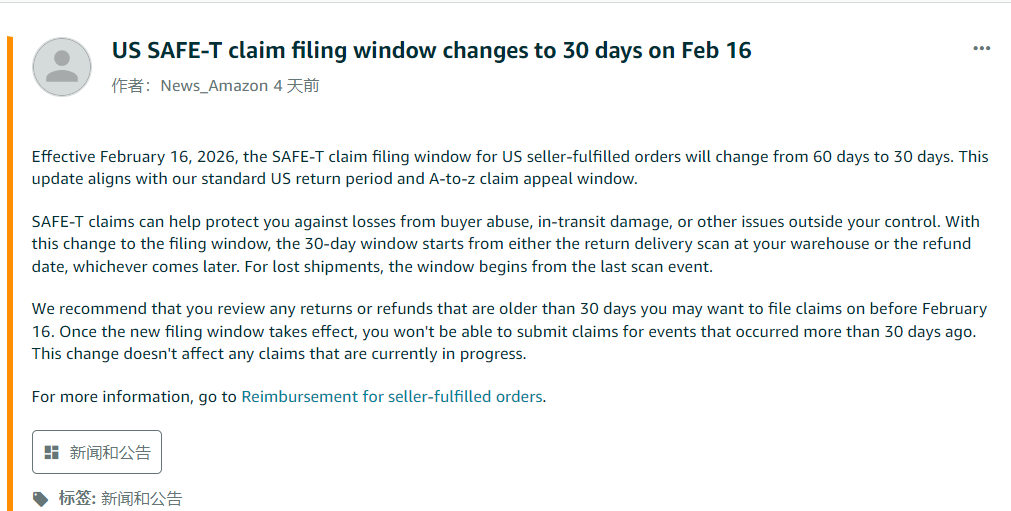Image resolution: width=1011 pixels, height=511 pixels.
Task: Select the 新闻和公告 tag after 标签 label
Action: (x=141, y=498)
